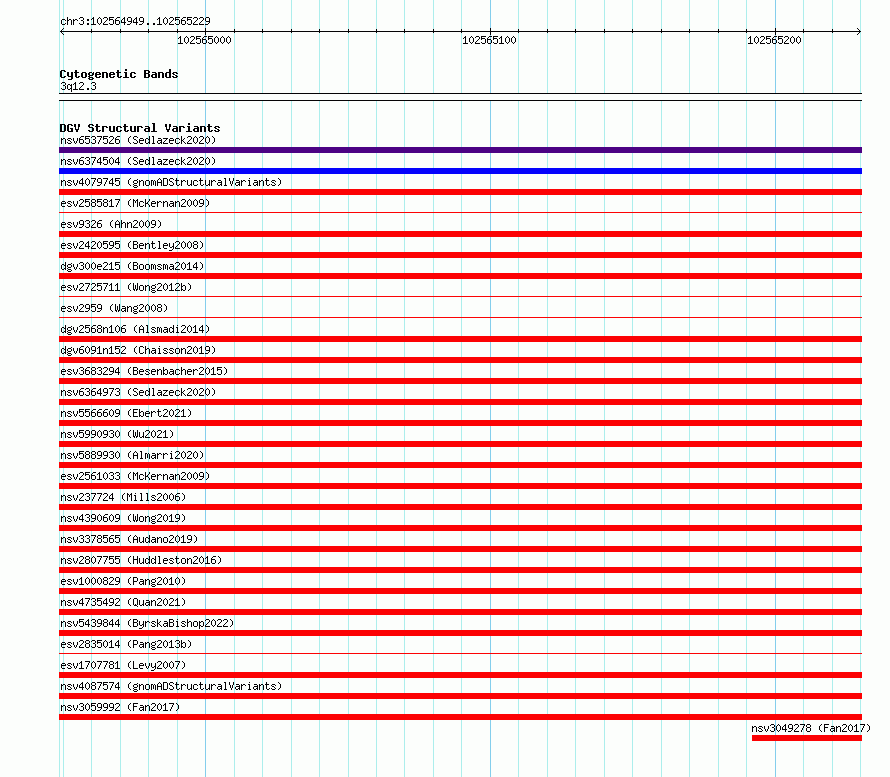Screen dimensions: 890x777
Task: Click nsv2807755 (Huddleston2016) label
Action: click(x=141, y=560)
